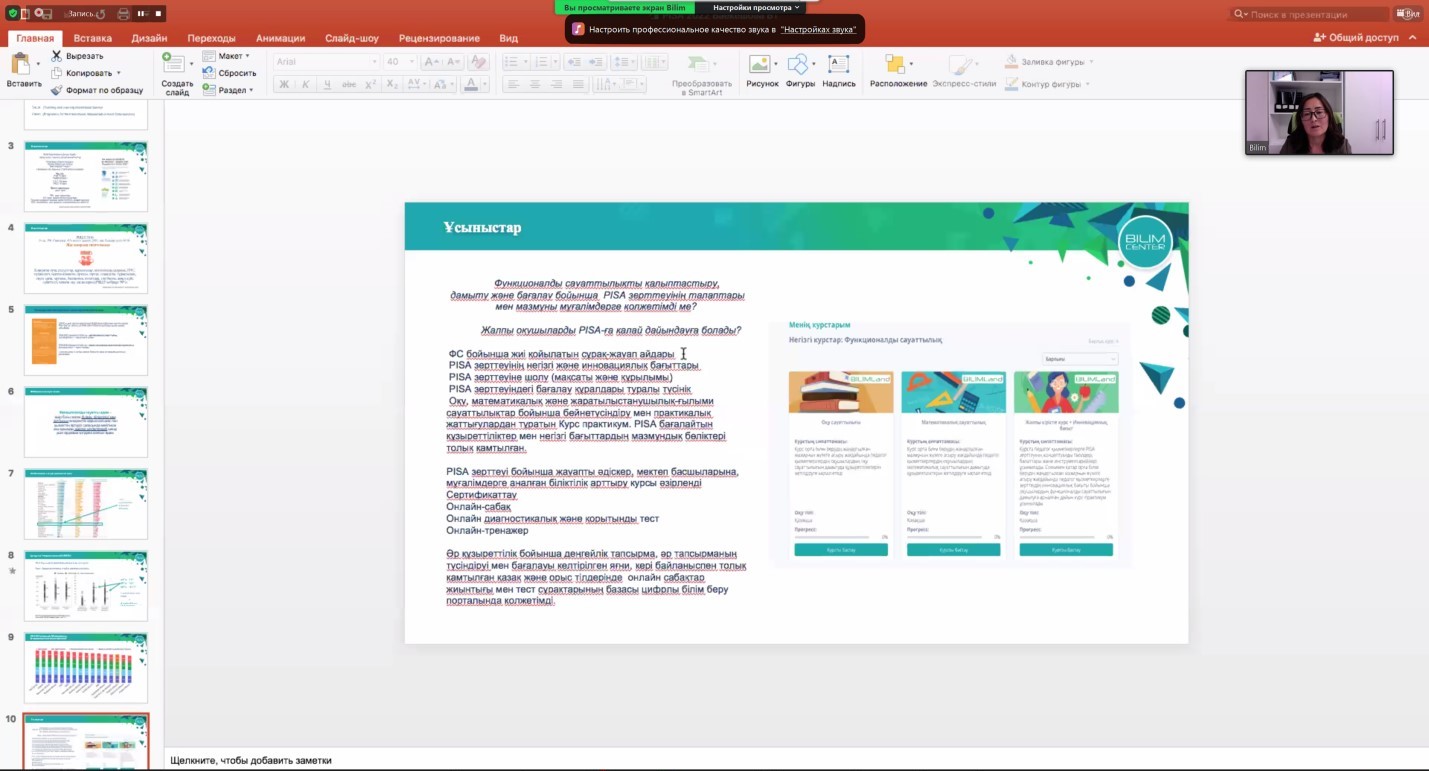This screenshot has width=1429, height=771.
Task: Pause the recording in title bar
Action: click(141, 14)
